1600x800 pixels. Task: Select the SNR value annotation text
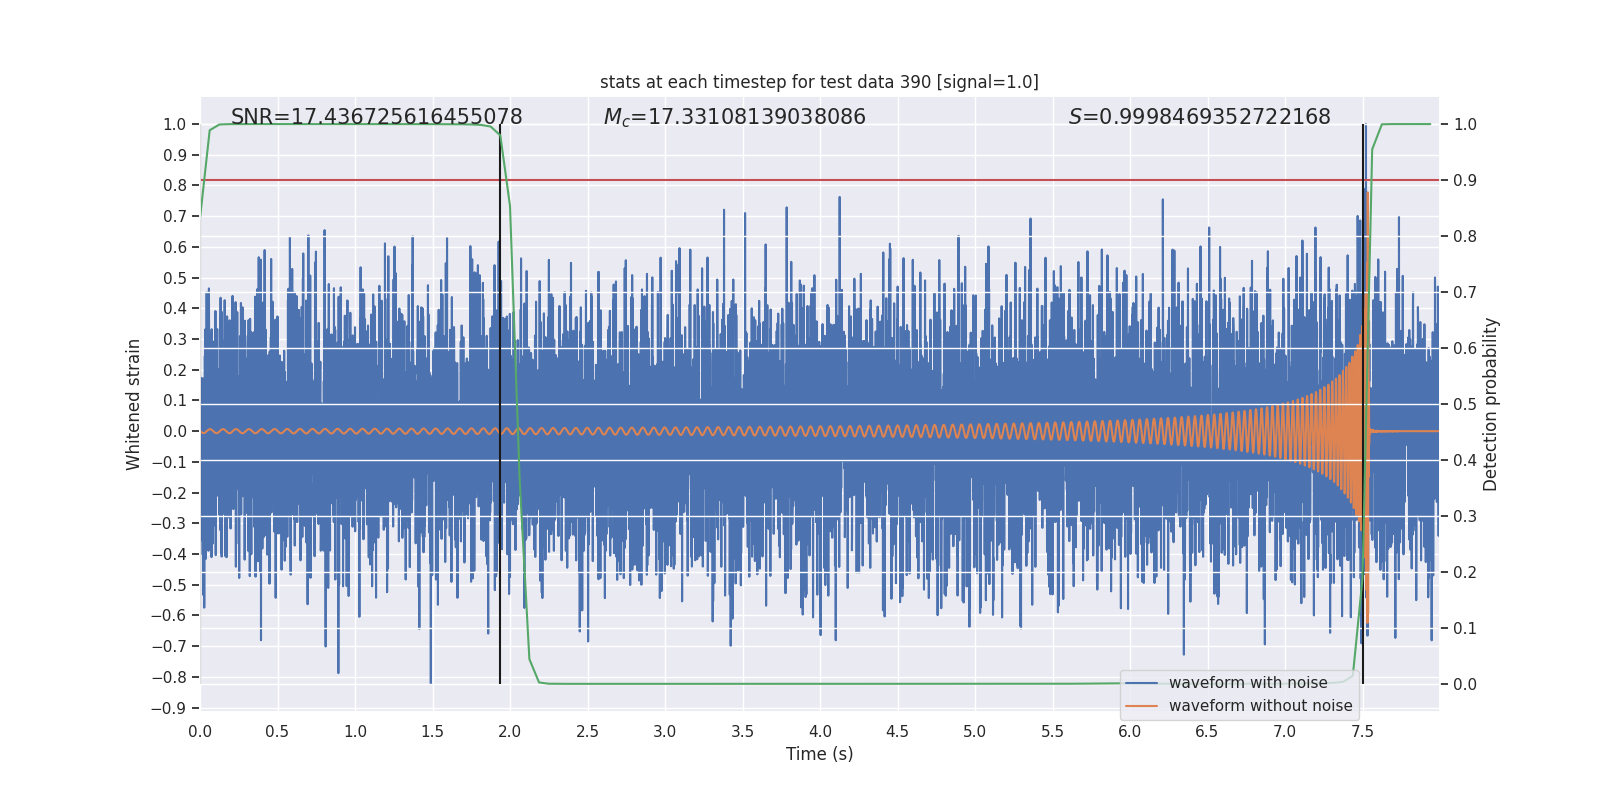point(376,117)
